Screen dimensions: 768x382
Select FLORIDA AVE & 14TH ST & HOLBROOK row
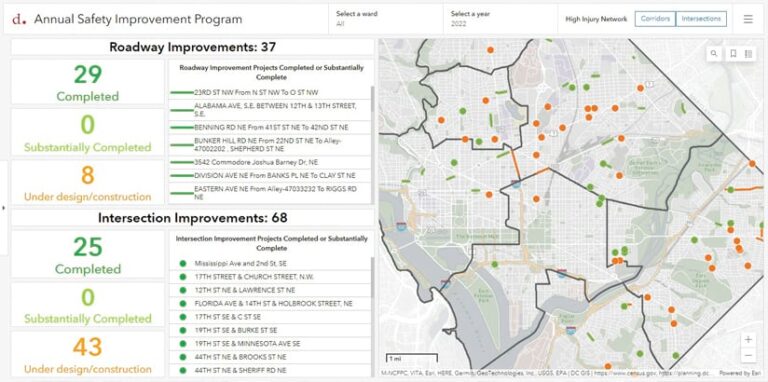271,304
